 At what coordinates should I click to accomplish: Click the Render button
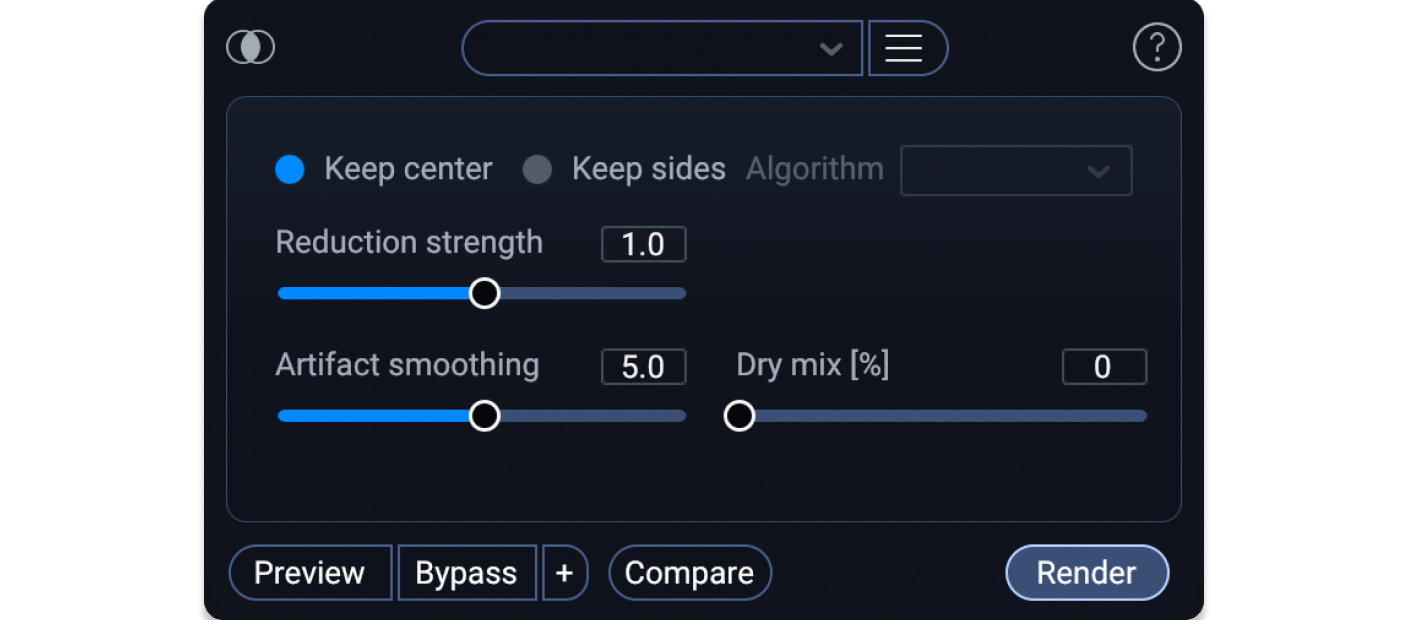tap(1086, 573)
